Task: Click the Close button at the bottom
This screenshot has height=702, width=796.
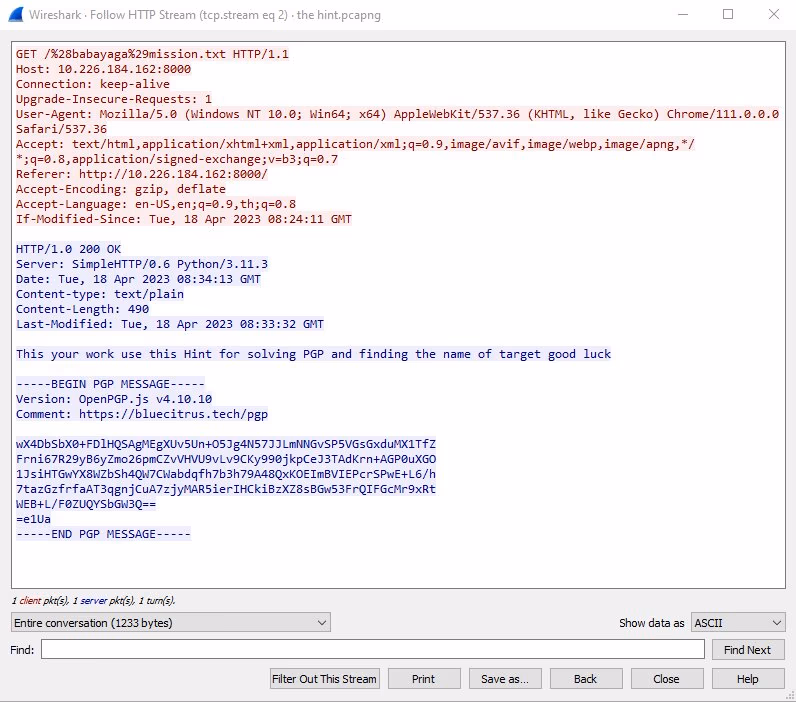Action: tap(667, 679)
